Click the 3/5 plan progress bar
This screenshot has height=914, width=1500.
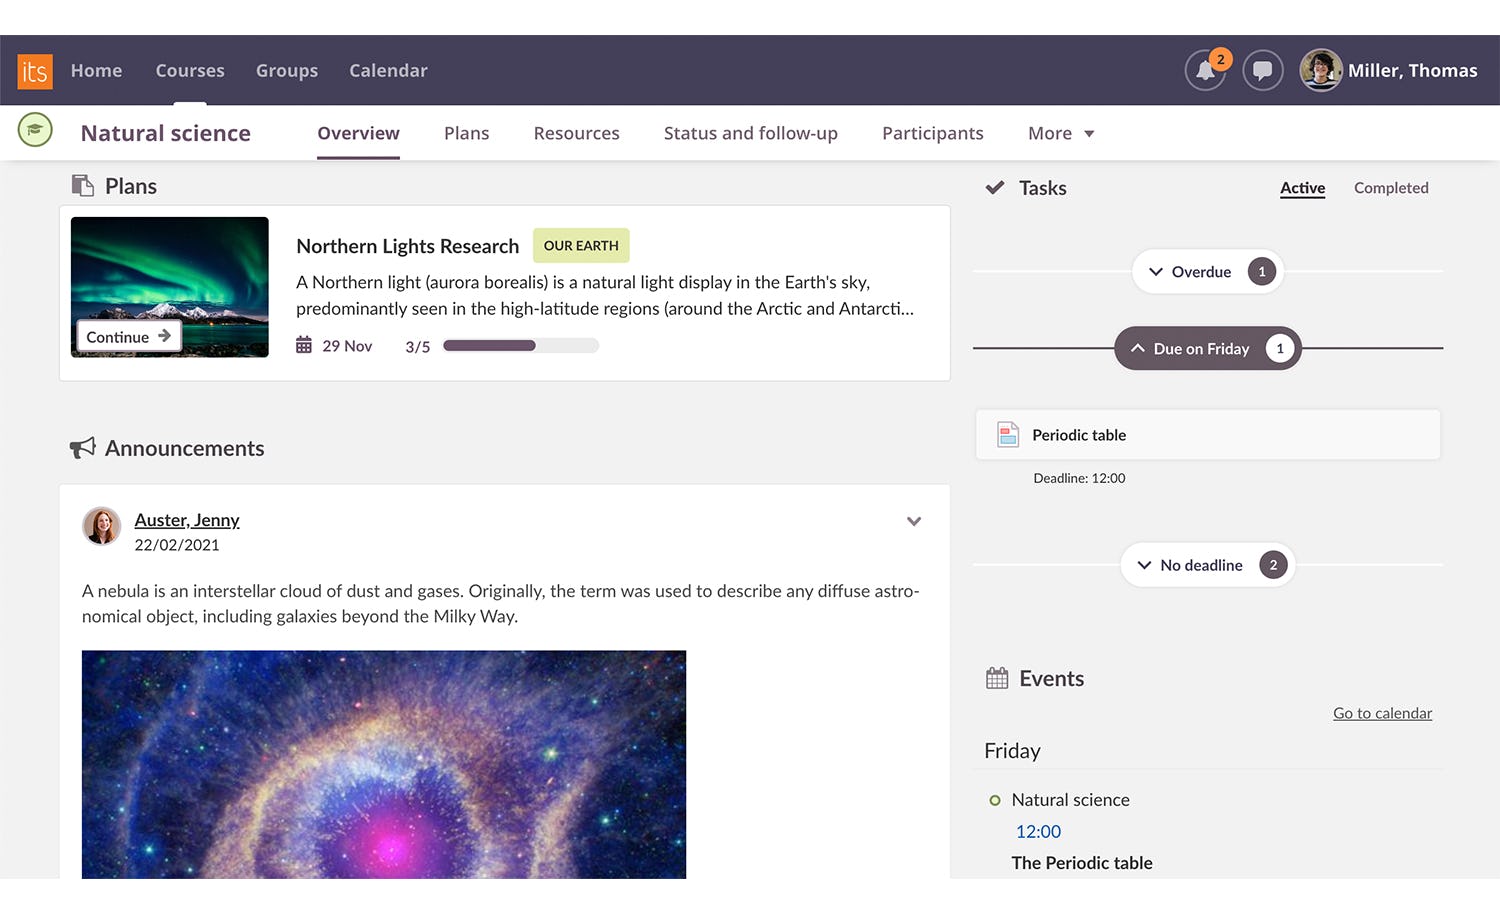pyautogui.click(x=520, y=346)
